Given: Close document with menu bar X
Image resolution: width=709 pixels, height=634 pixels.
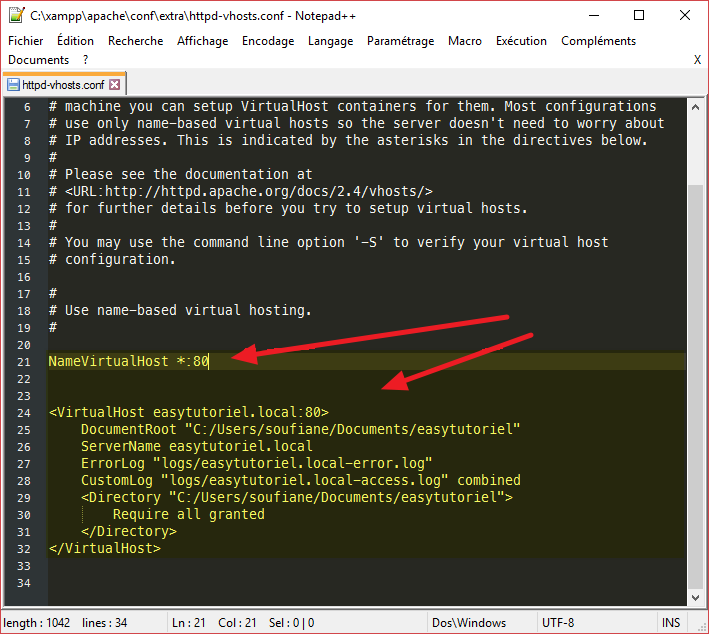Looking at the screenshot, I should [x=697, y=60].
